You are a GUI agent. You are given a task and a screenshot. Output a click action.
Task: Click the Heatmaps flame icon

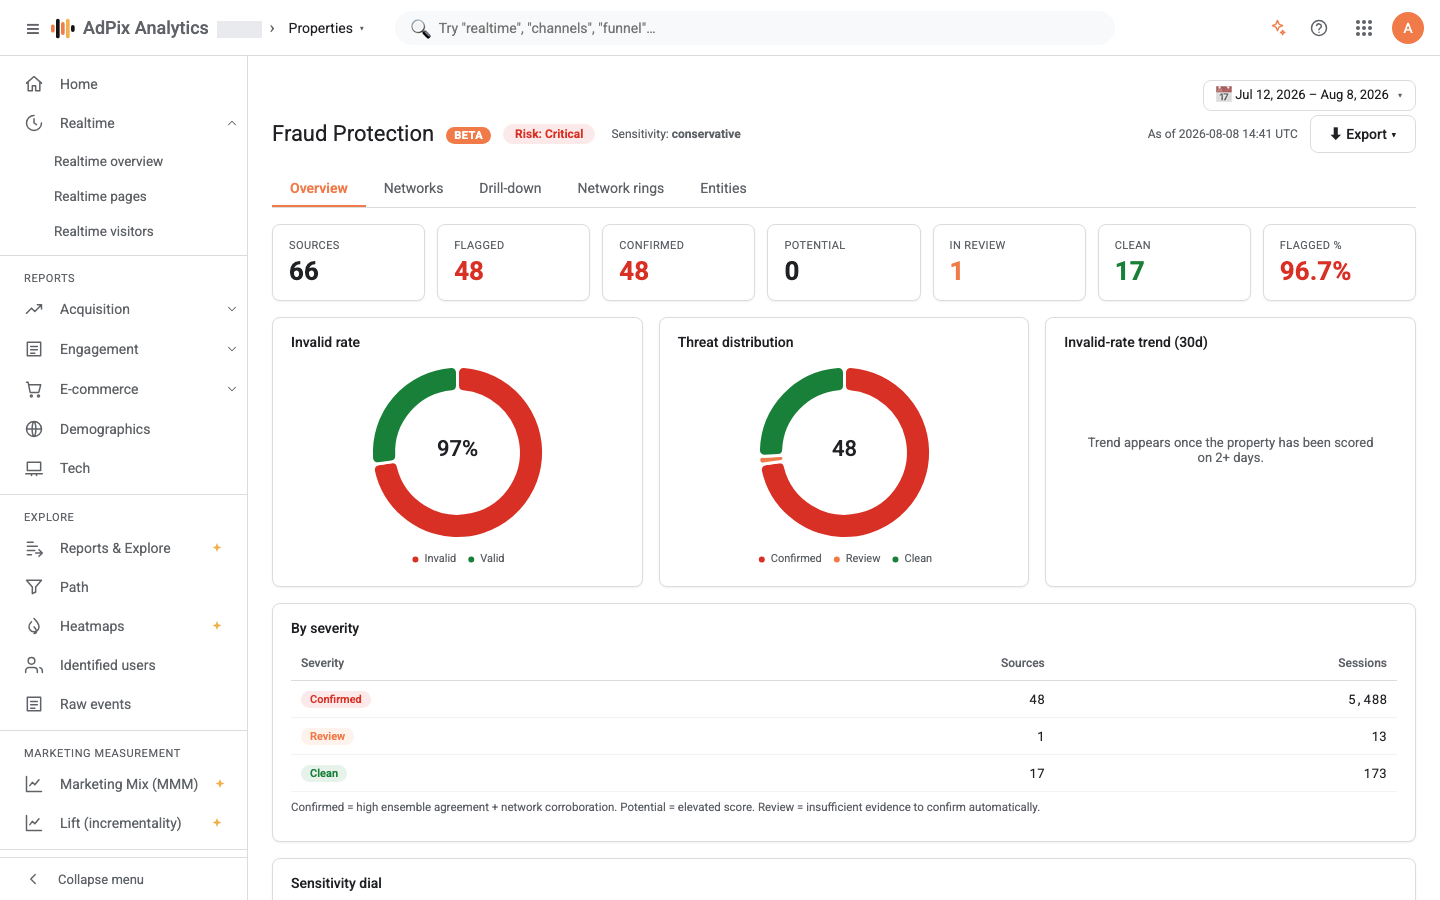click(34, 626)
